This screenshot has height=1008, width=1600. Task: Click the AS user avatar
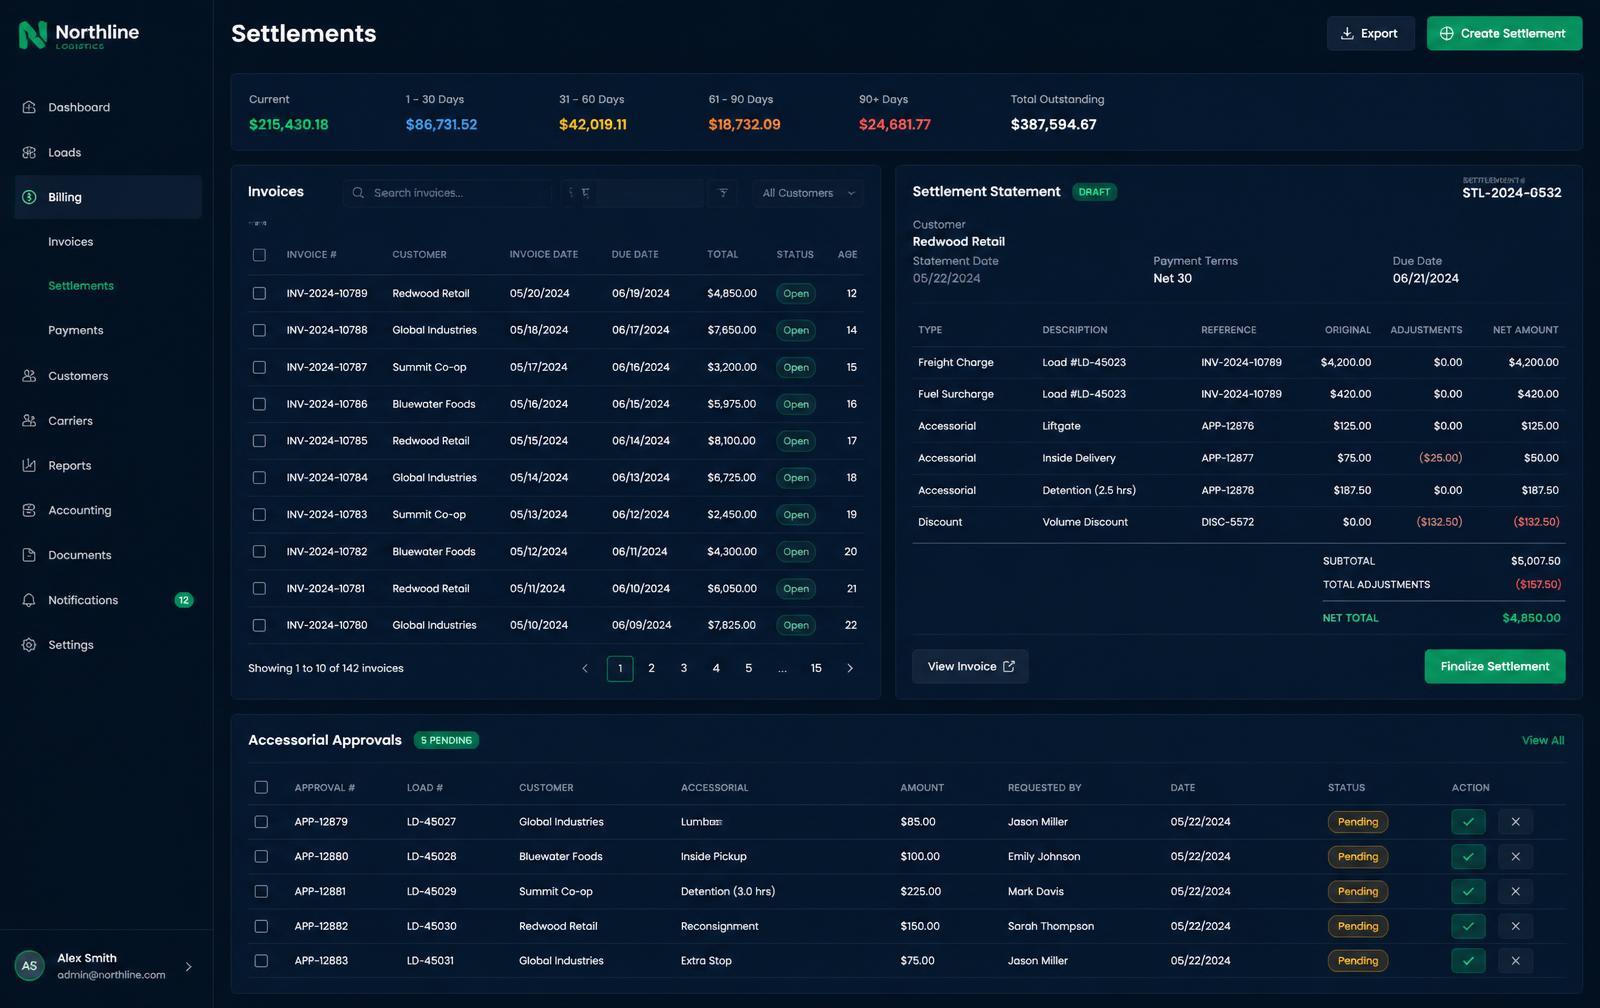[x=29, y=966]
